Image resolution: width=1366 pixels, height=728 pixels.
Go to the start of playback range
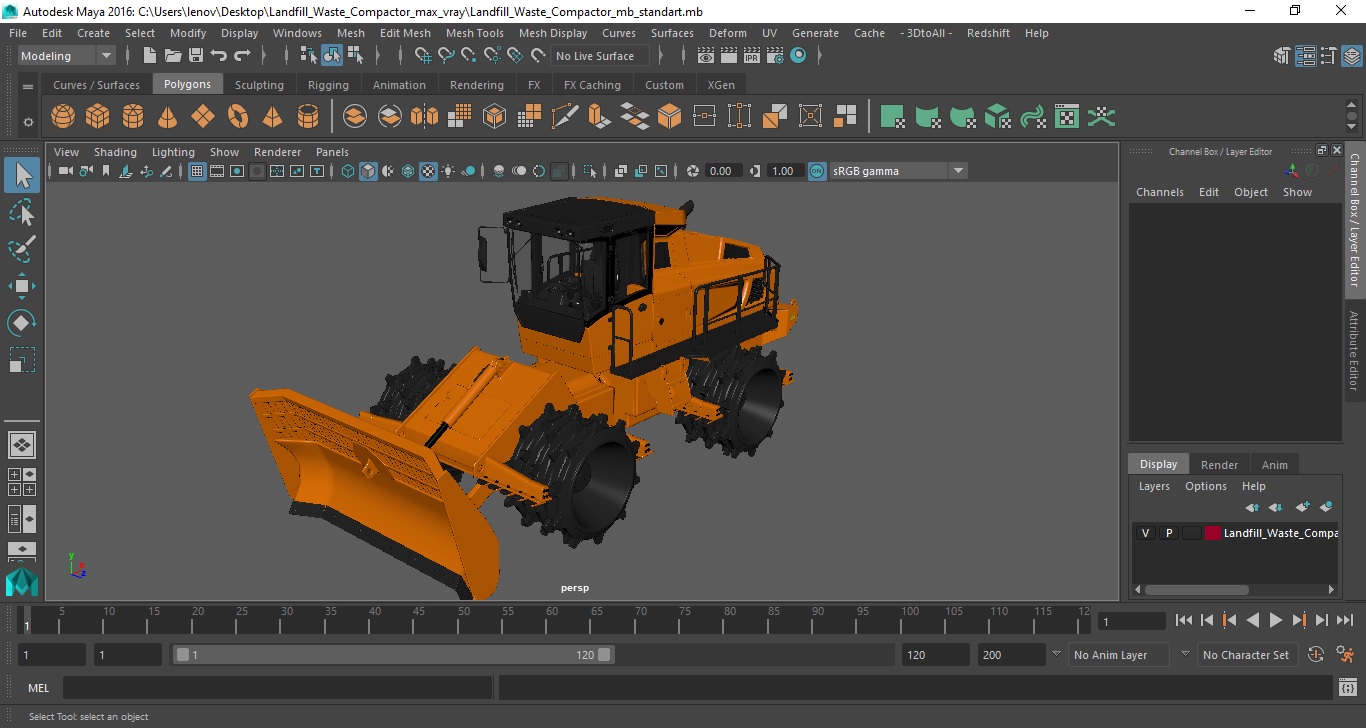(x=1184, y=620)
